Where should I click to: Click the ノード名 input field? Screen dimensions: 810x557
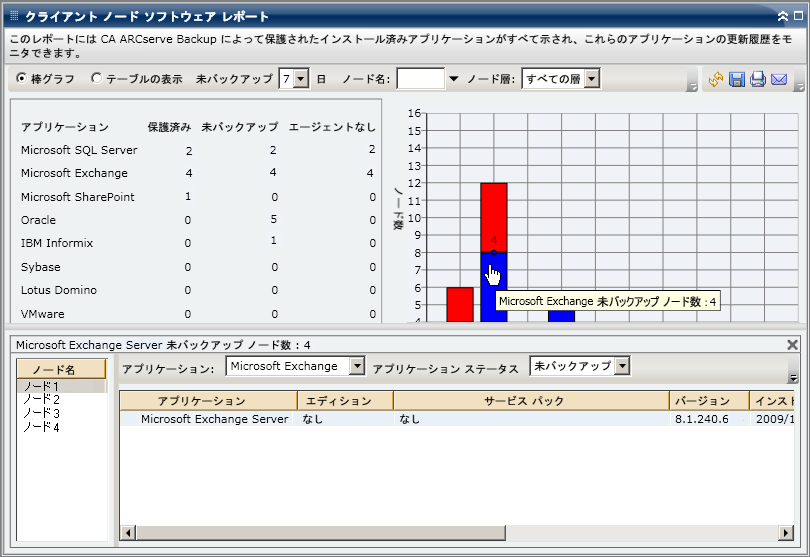pyautogui.click(x=420, y=79)
